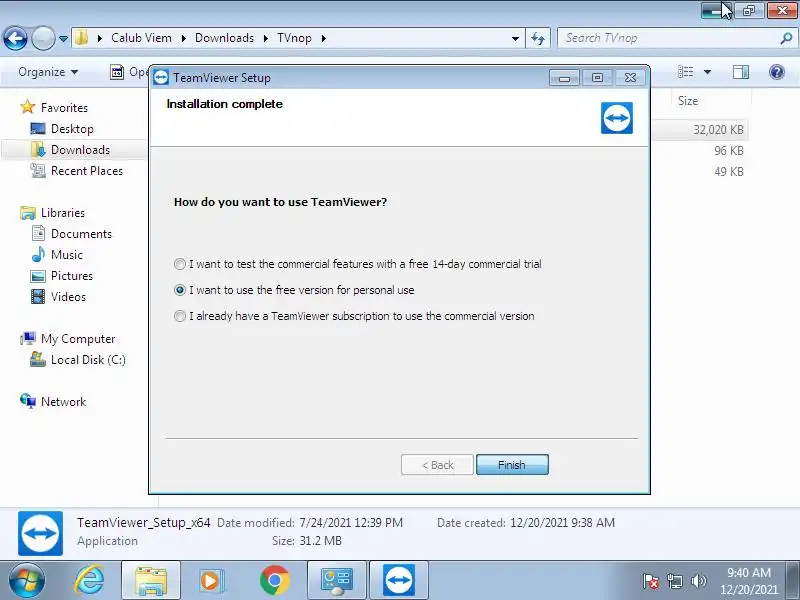Open Control Panel taskbar button

click(x=337, y=580)
